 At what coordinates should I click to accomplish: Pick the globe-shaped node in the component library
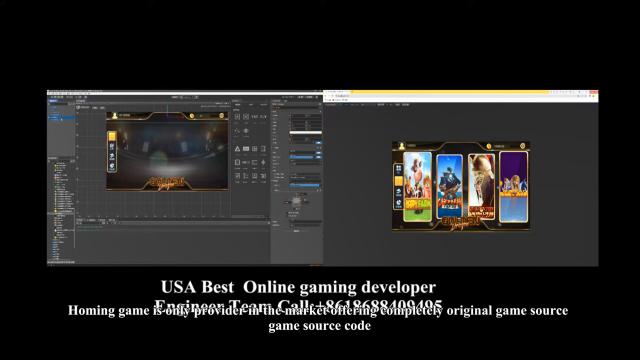pyautogui.click(x=246, y=131)
